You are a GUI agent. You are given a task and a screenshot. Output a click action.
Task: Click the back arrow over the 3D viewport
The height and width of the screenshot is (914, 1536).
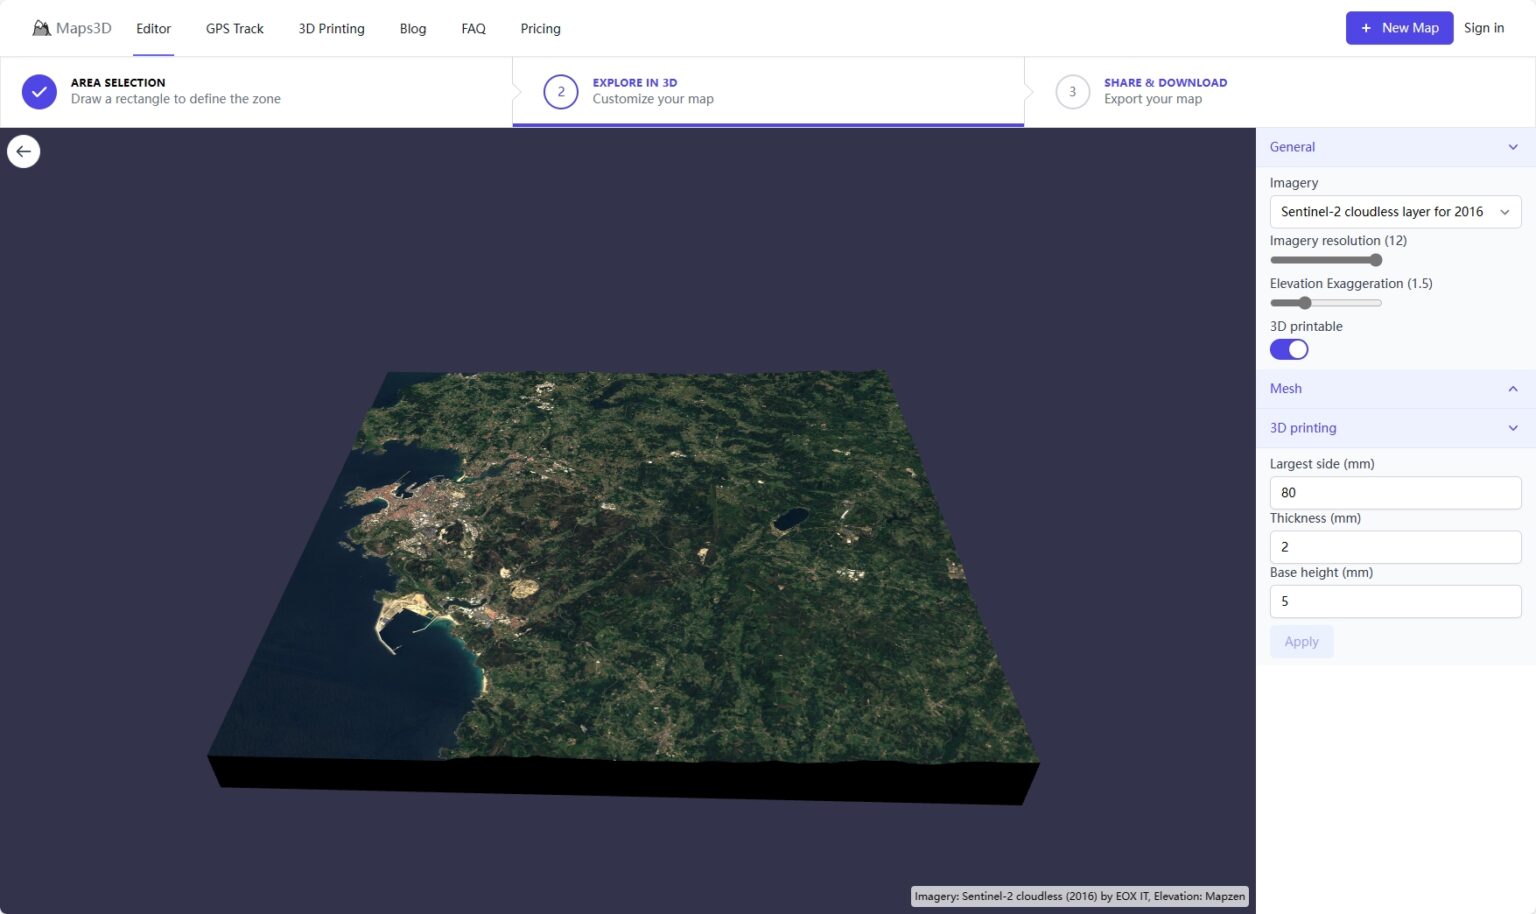tap(23, 150)
